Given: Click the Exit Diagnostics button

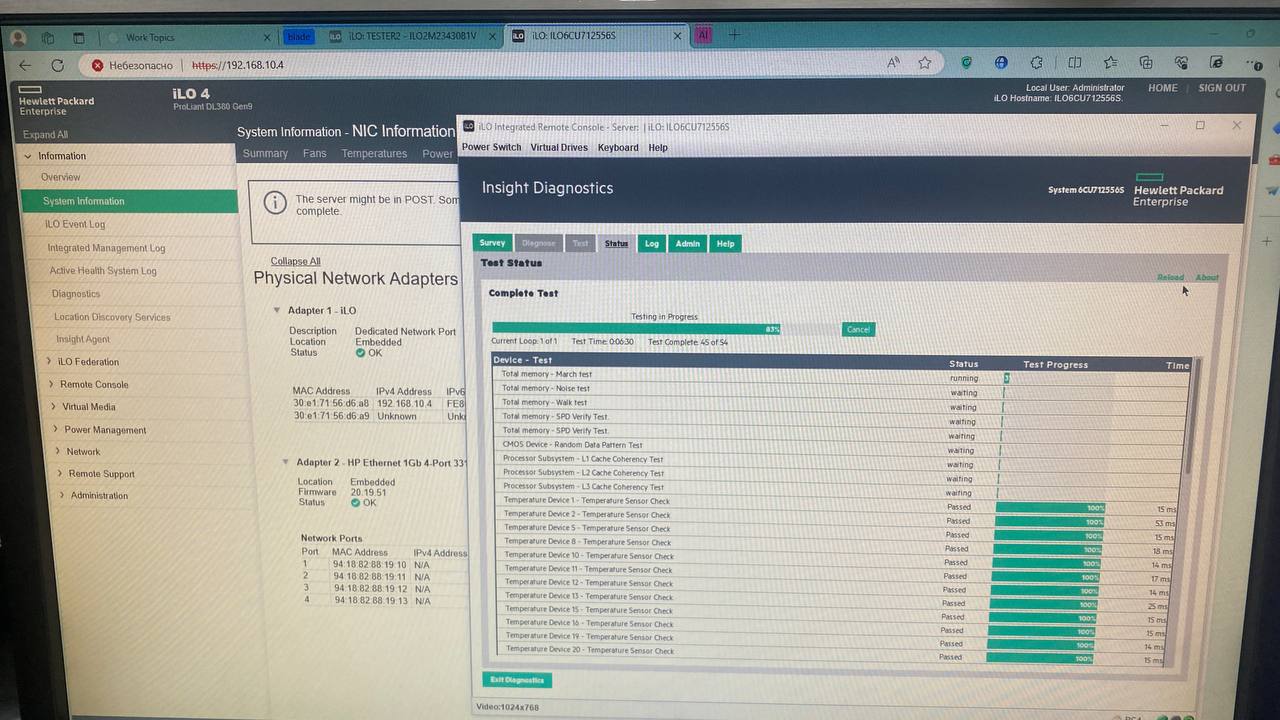Looking at the screenshot, I should coord(517,680).
